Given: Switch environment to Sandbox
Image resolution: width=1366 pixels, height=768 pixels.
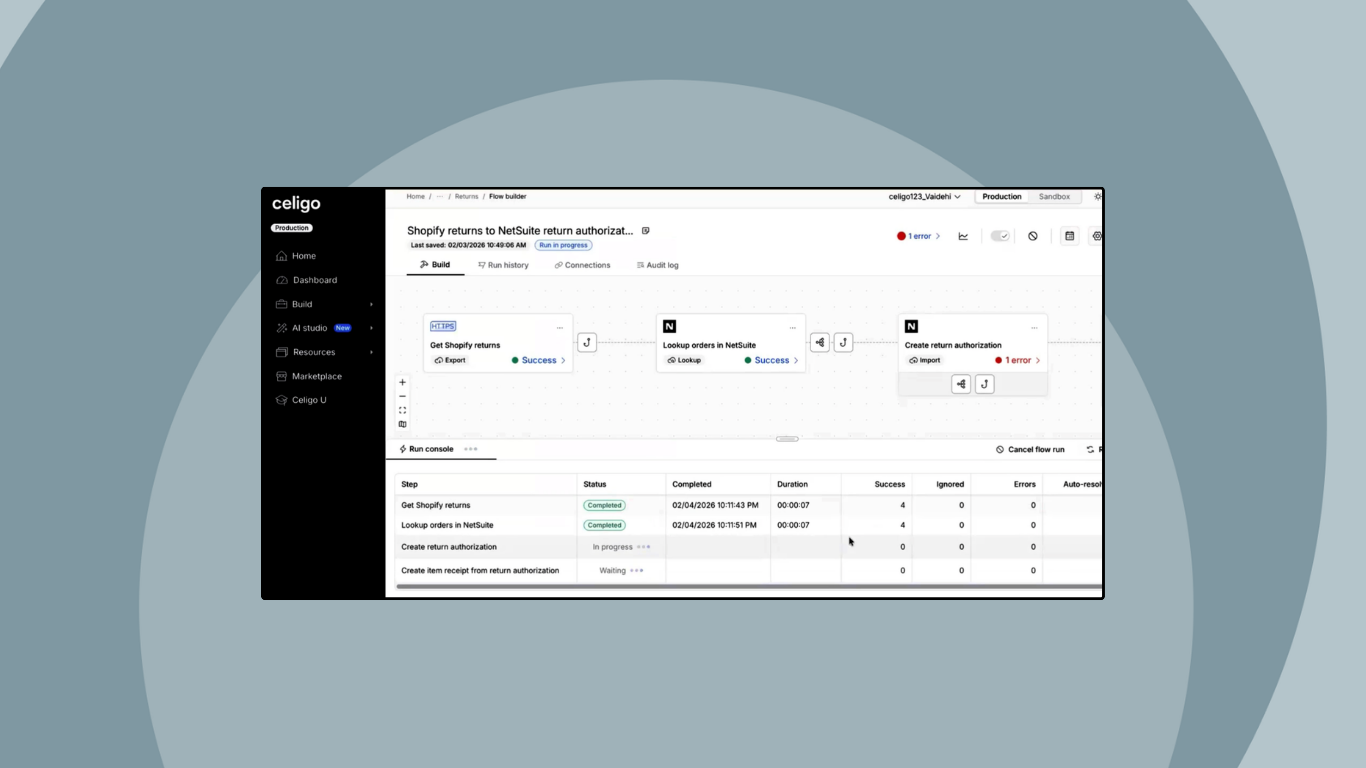Looking at the screenshot, I should tap(1054, 197).
